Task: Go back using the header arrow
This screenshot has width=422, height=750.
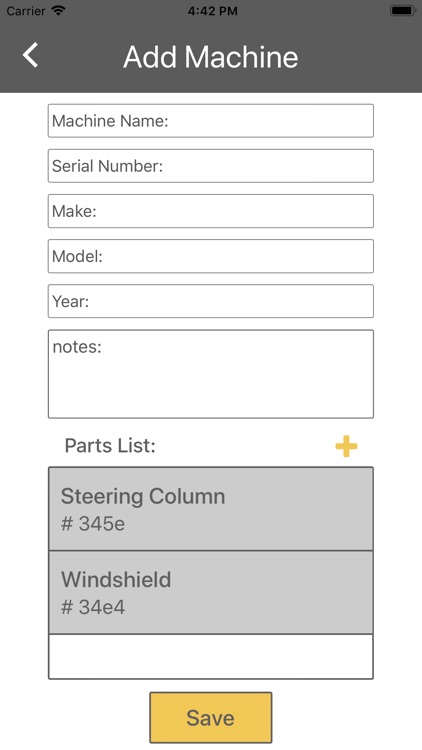Action: point(30,55)
